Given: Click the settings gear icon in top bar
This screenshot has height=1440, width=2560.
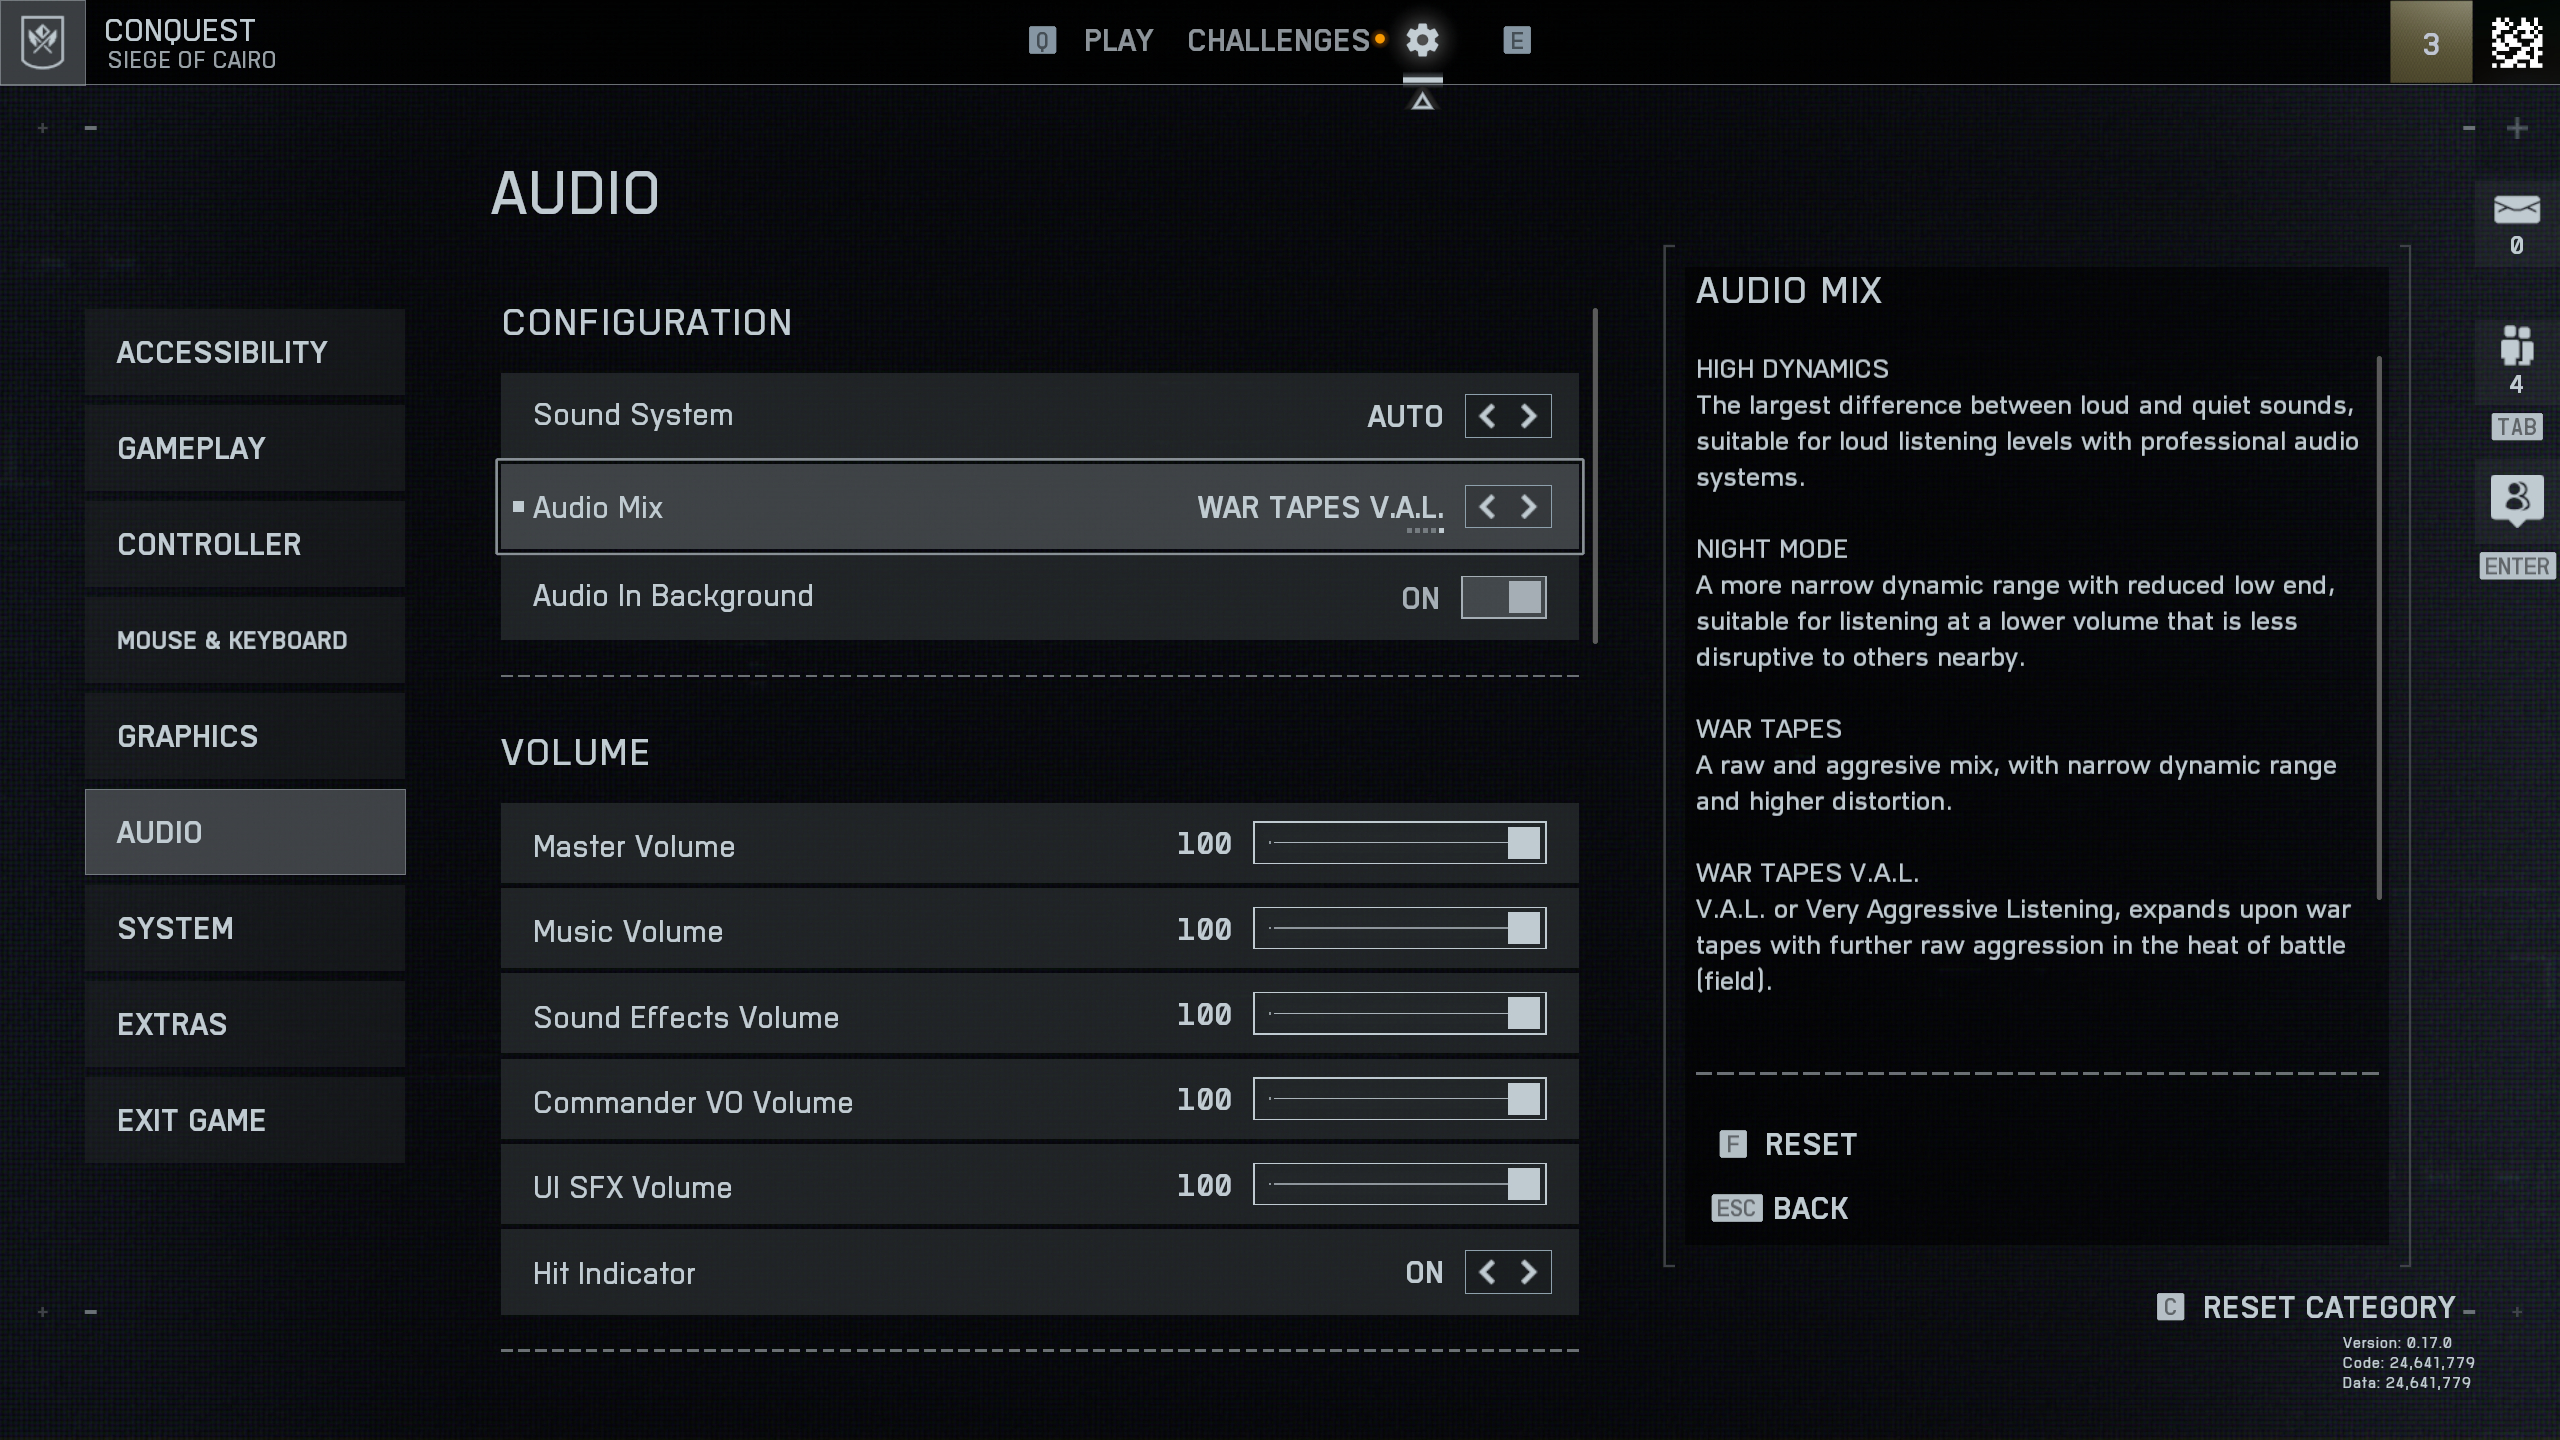Looking at the screenshot, I should [1421, 41].
